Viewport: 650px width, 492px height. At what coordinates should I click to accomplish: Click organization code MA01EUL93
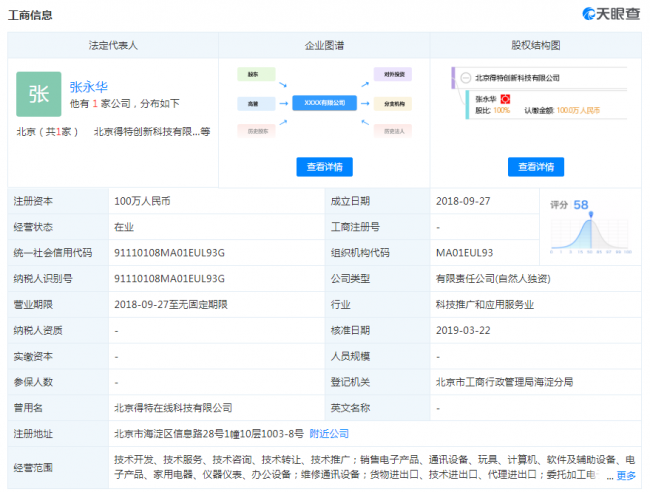tap(464, 253)
